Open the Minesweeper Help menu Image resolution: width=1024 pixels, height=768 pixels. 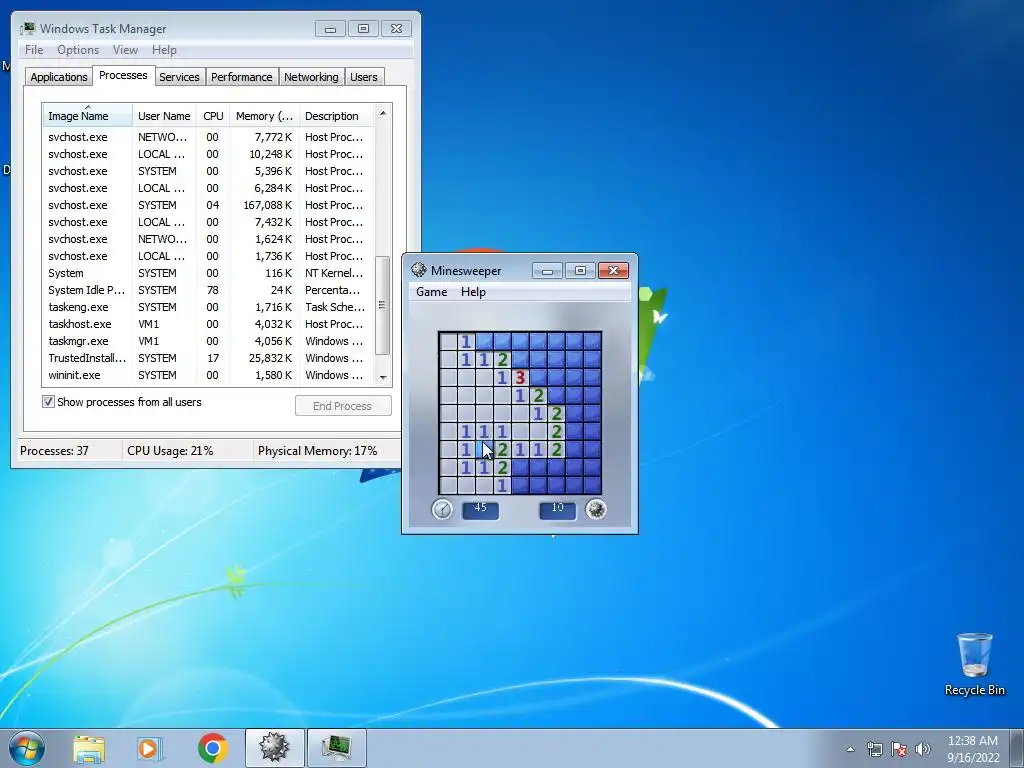coord(473,292)
